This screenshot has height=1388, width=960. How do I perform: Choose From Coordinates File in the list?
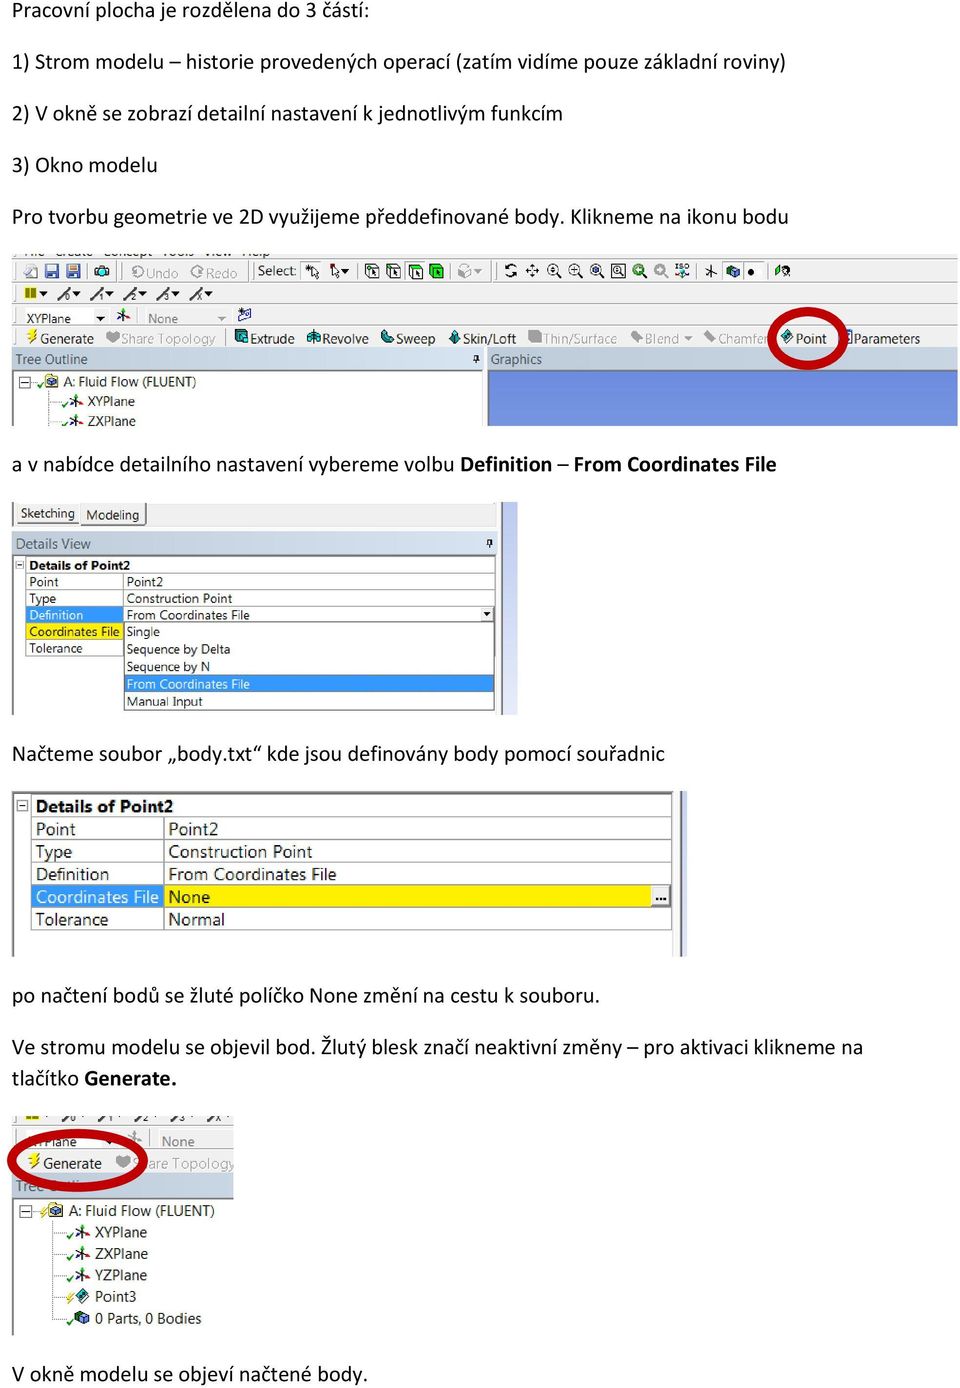[x=309, y=684]
